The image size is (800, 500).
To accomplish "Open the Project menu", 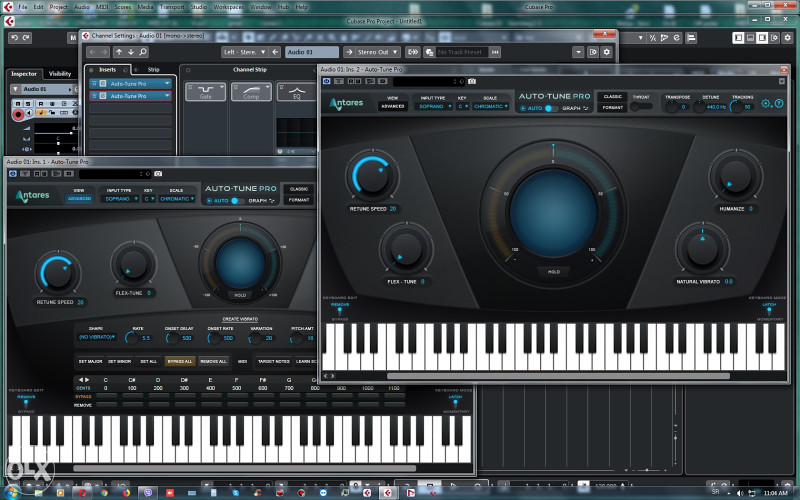I will [59, 7].
